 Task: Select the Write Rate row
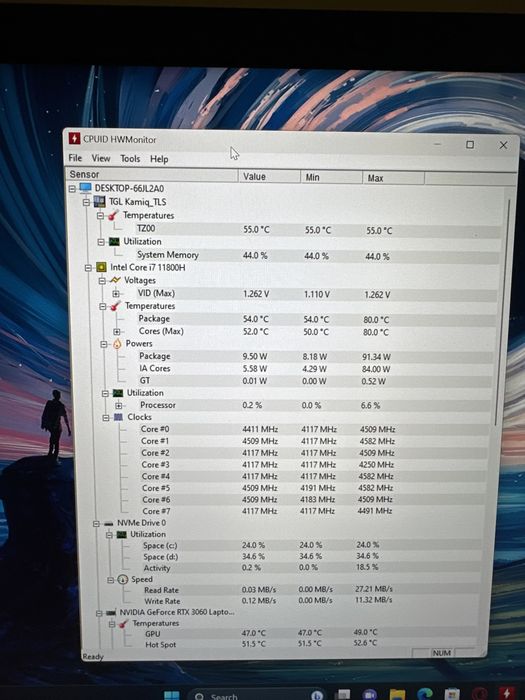[x=310, y=600]
